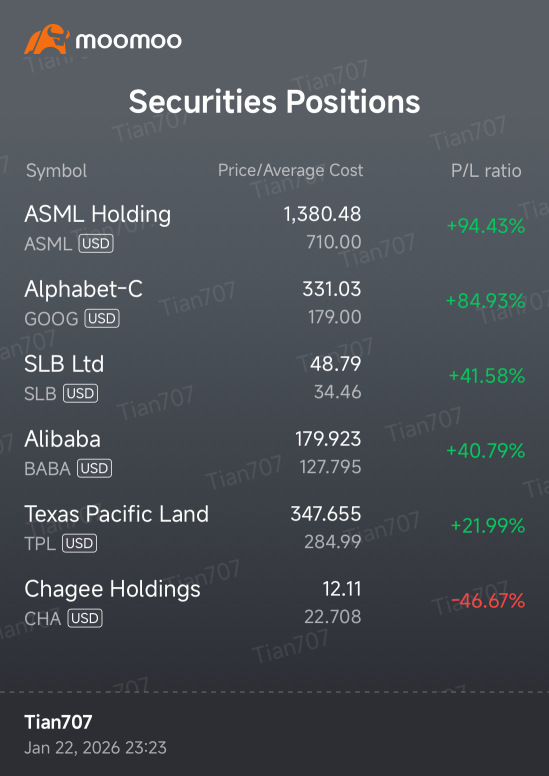The height and width of the screenshot is (776, 549).
Task: Open the ASML Holding position row
Action: point(274,228)
